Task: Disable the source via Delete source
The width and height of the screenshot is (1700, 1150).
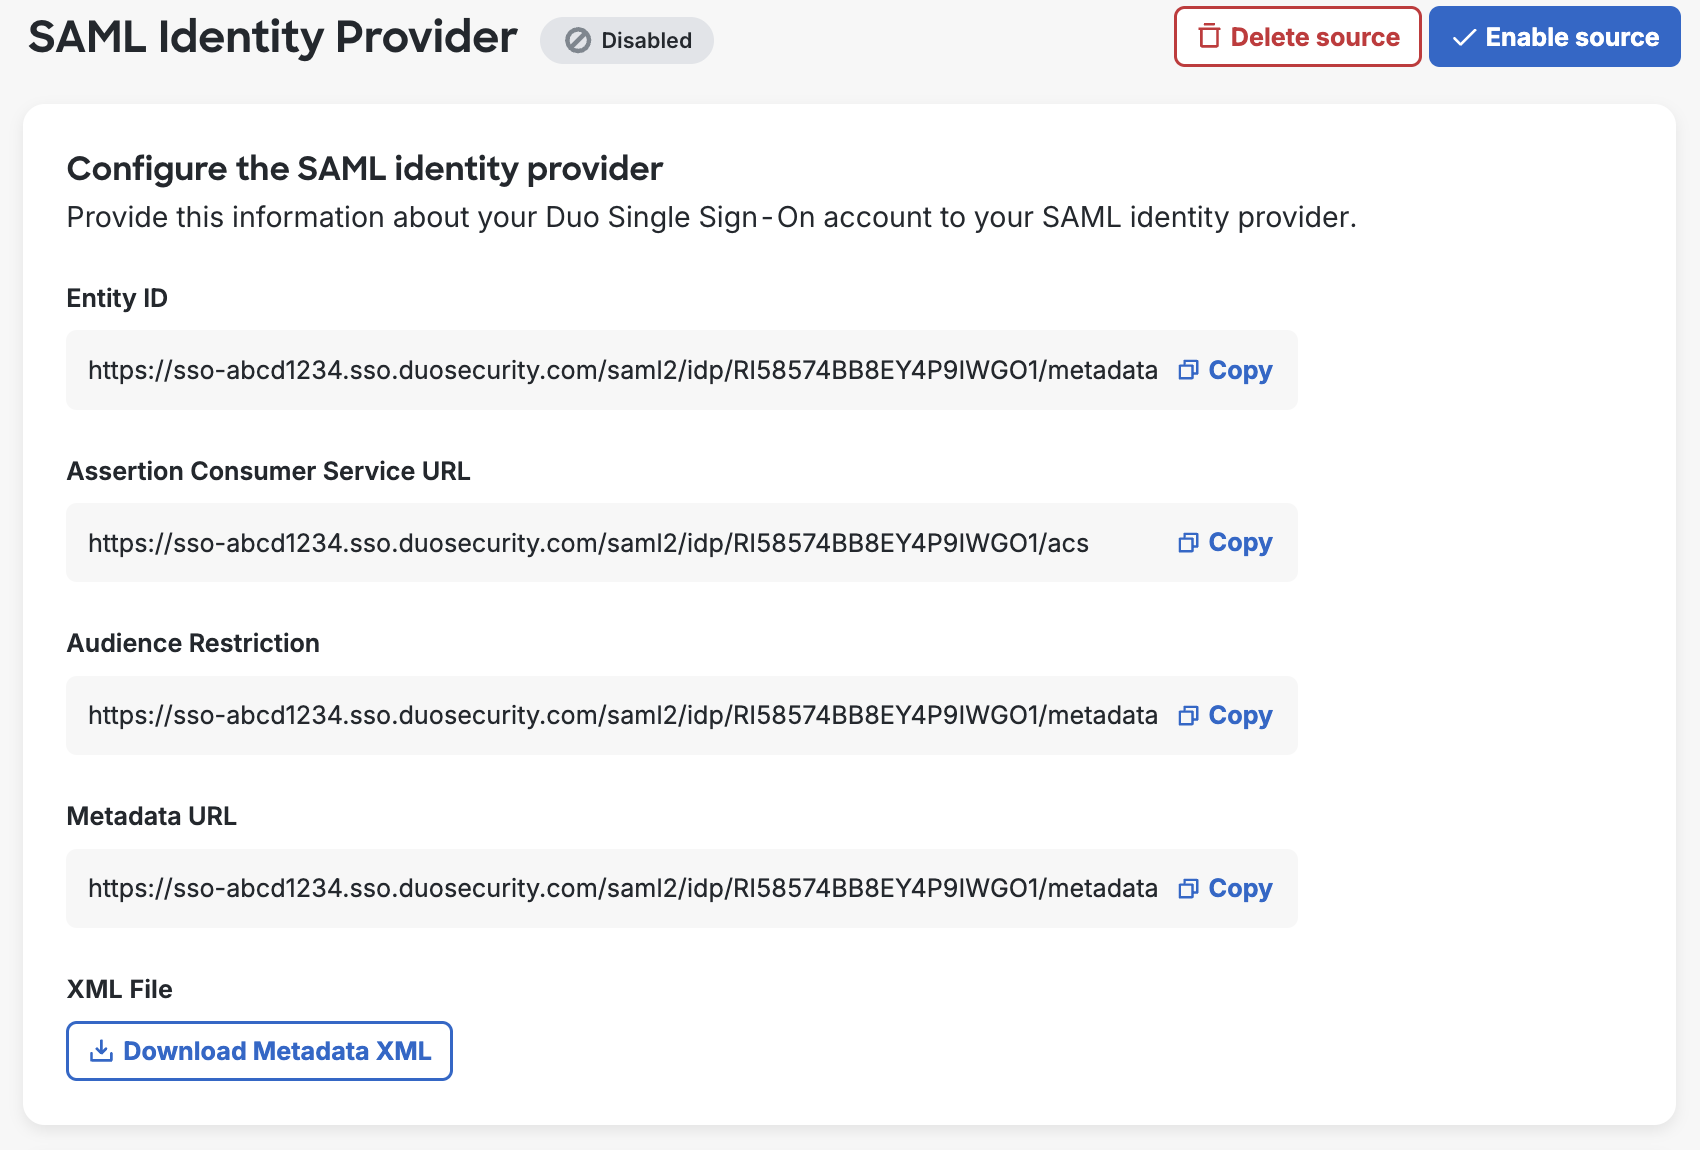Action: (x=1297, y=36)
